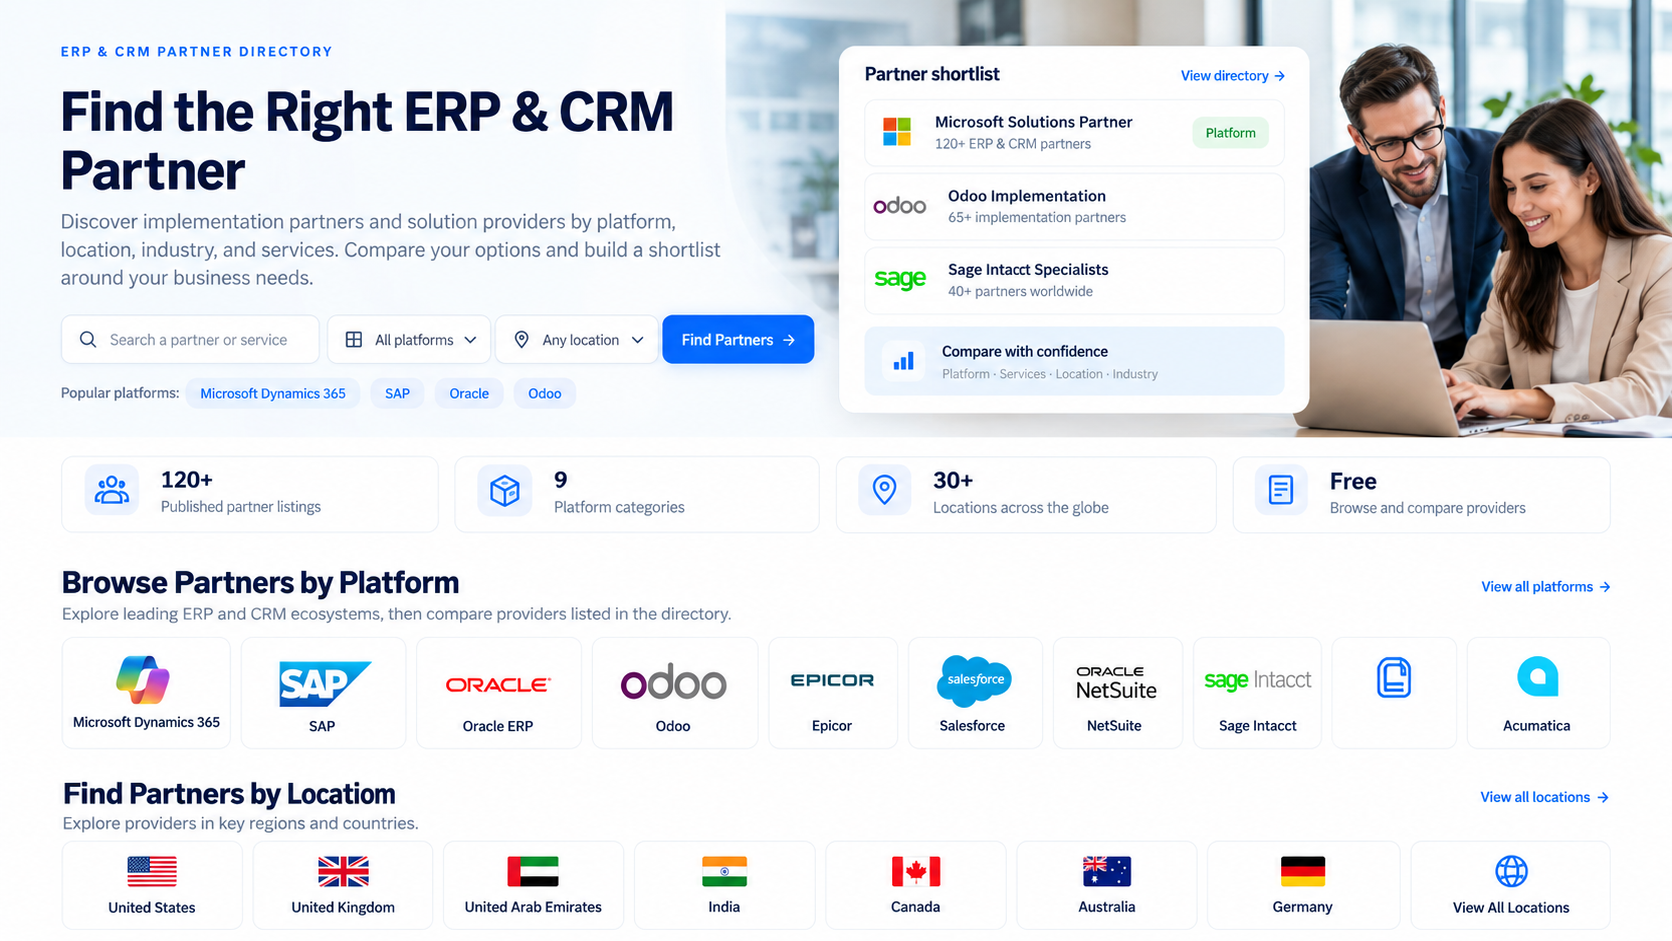
Task: Expand the Any location dropdown
Action: pos(577,340)
